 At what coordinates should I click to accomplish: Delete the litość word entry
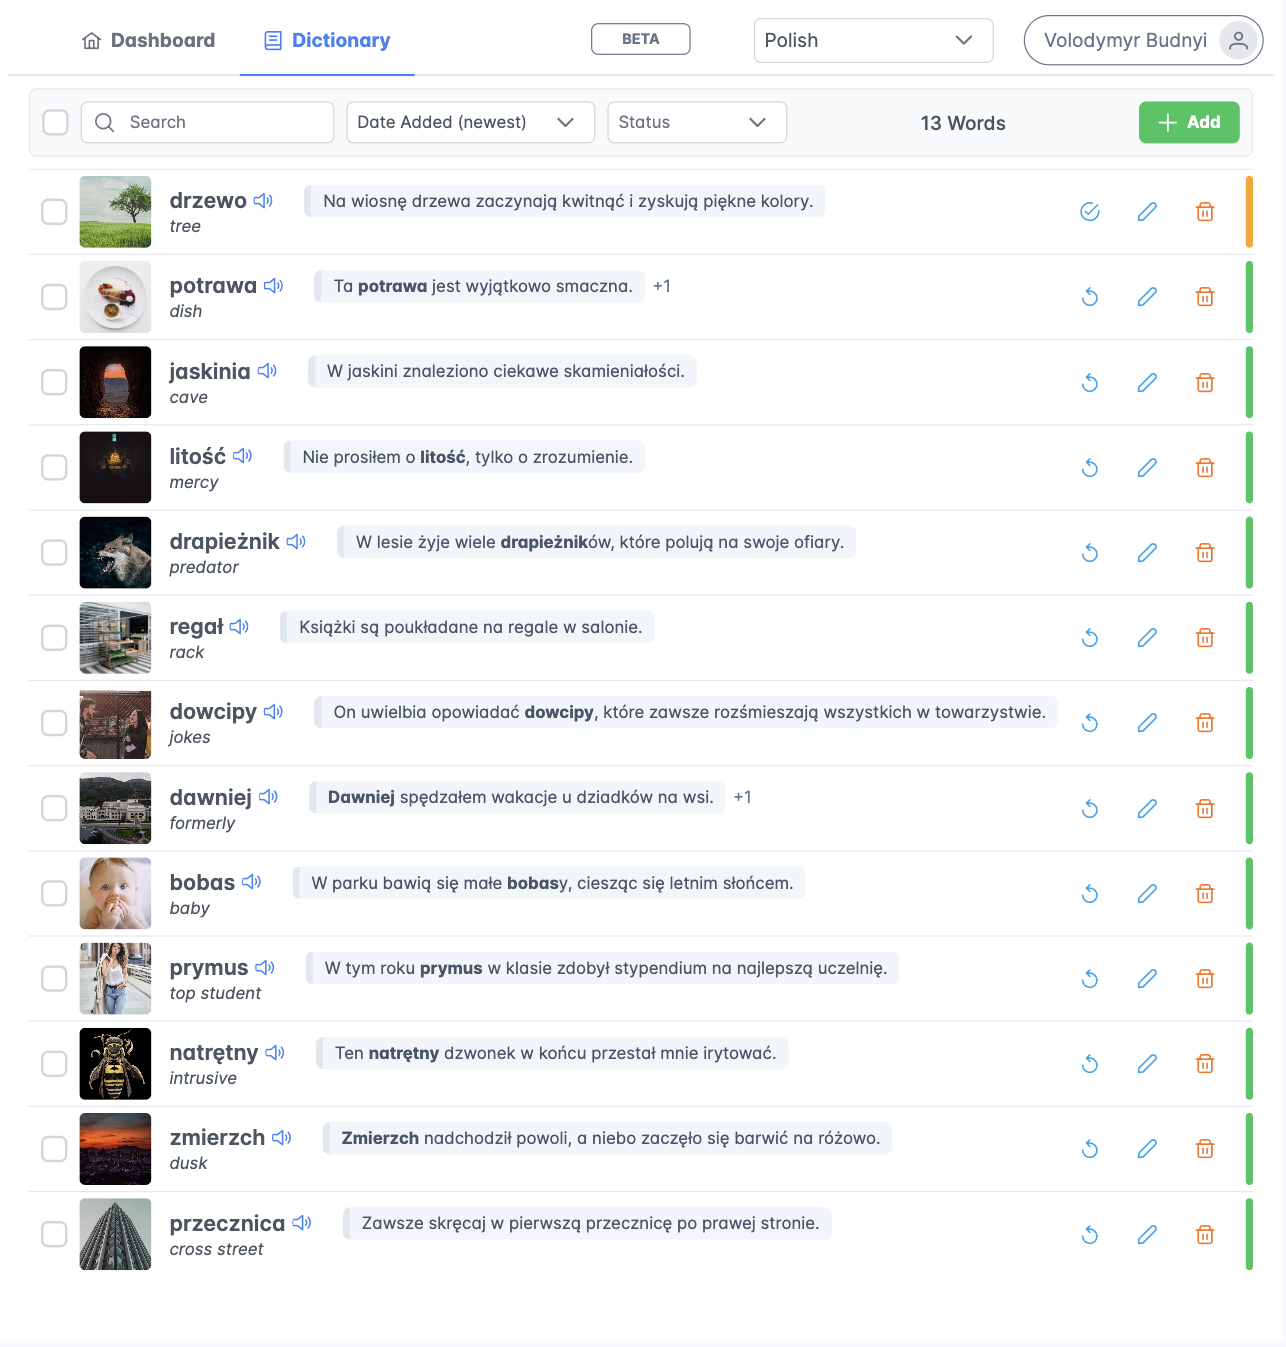pyautogui.click(x=1205, y=467)
